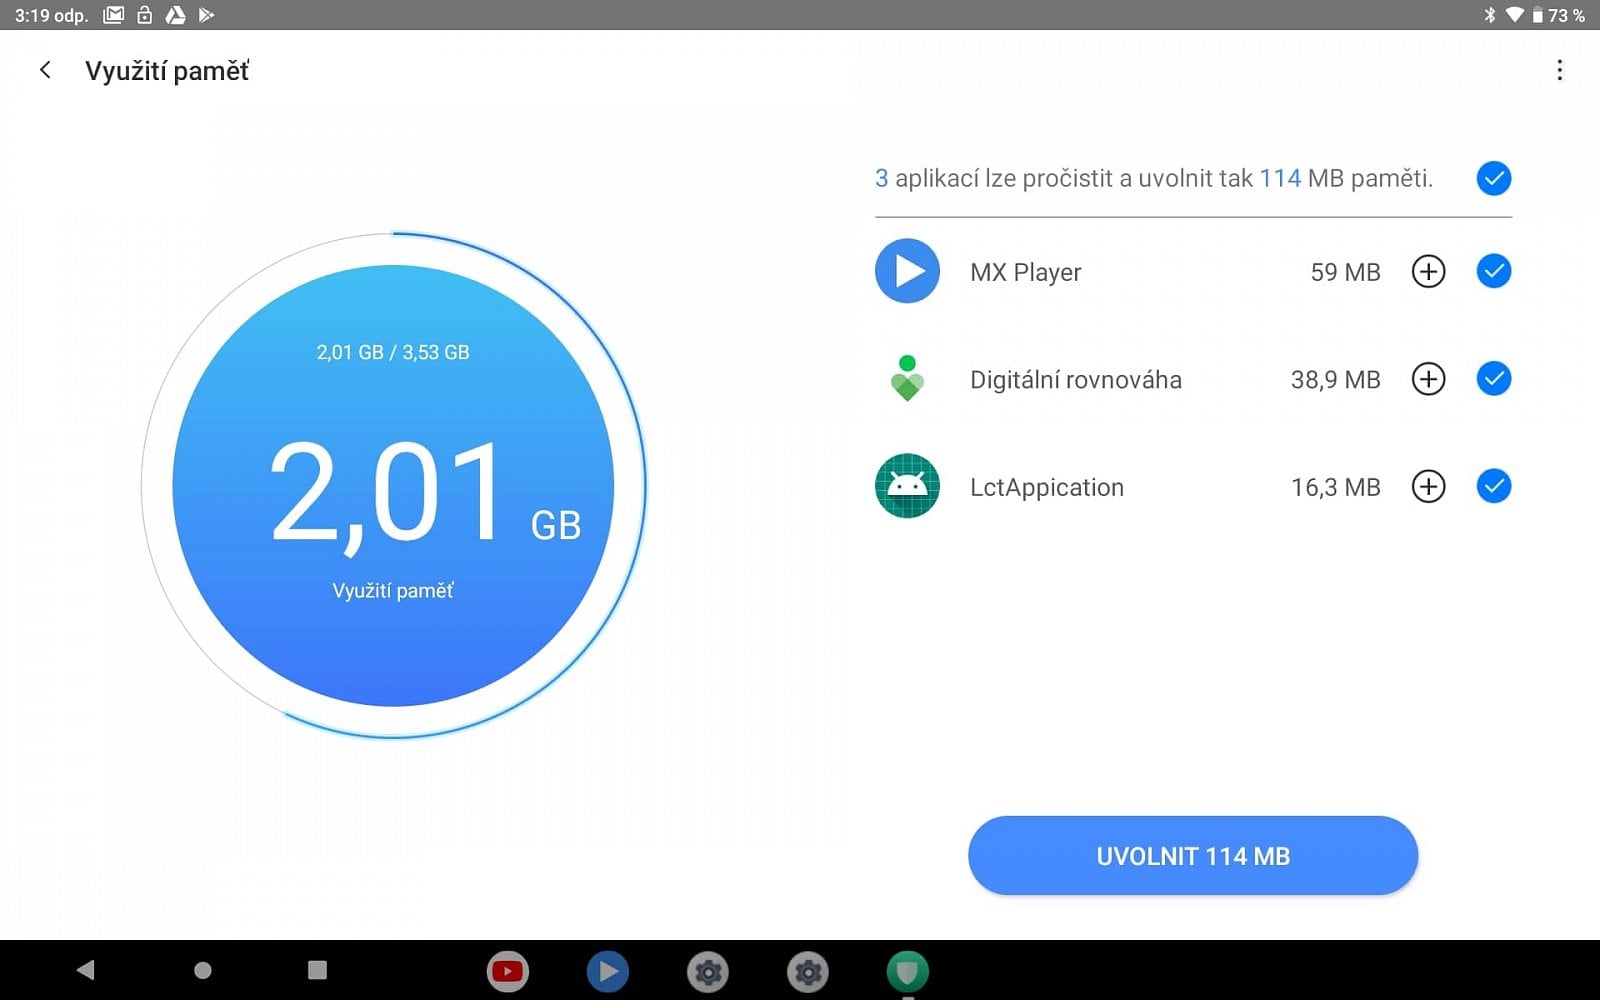Tap the MX Player app name

(1026, 272)
